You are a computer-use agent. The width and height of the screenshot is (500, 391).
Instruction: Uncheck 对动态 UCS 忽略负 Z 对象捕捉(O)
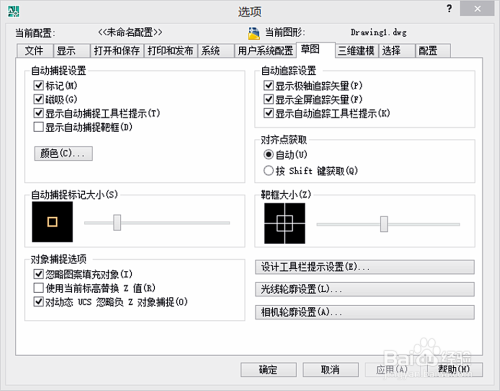pyautogui.click(x=39, y=302)
